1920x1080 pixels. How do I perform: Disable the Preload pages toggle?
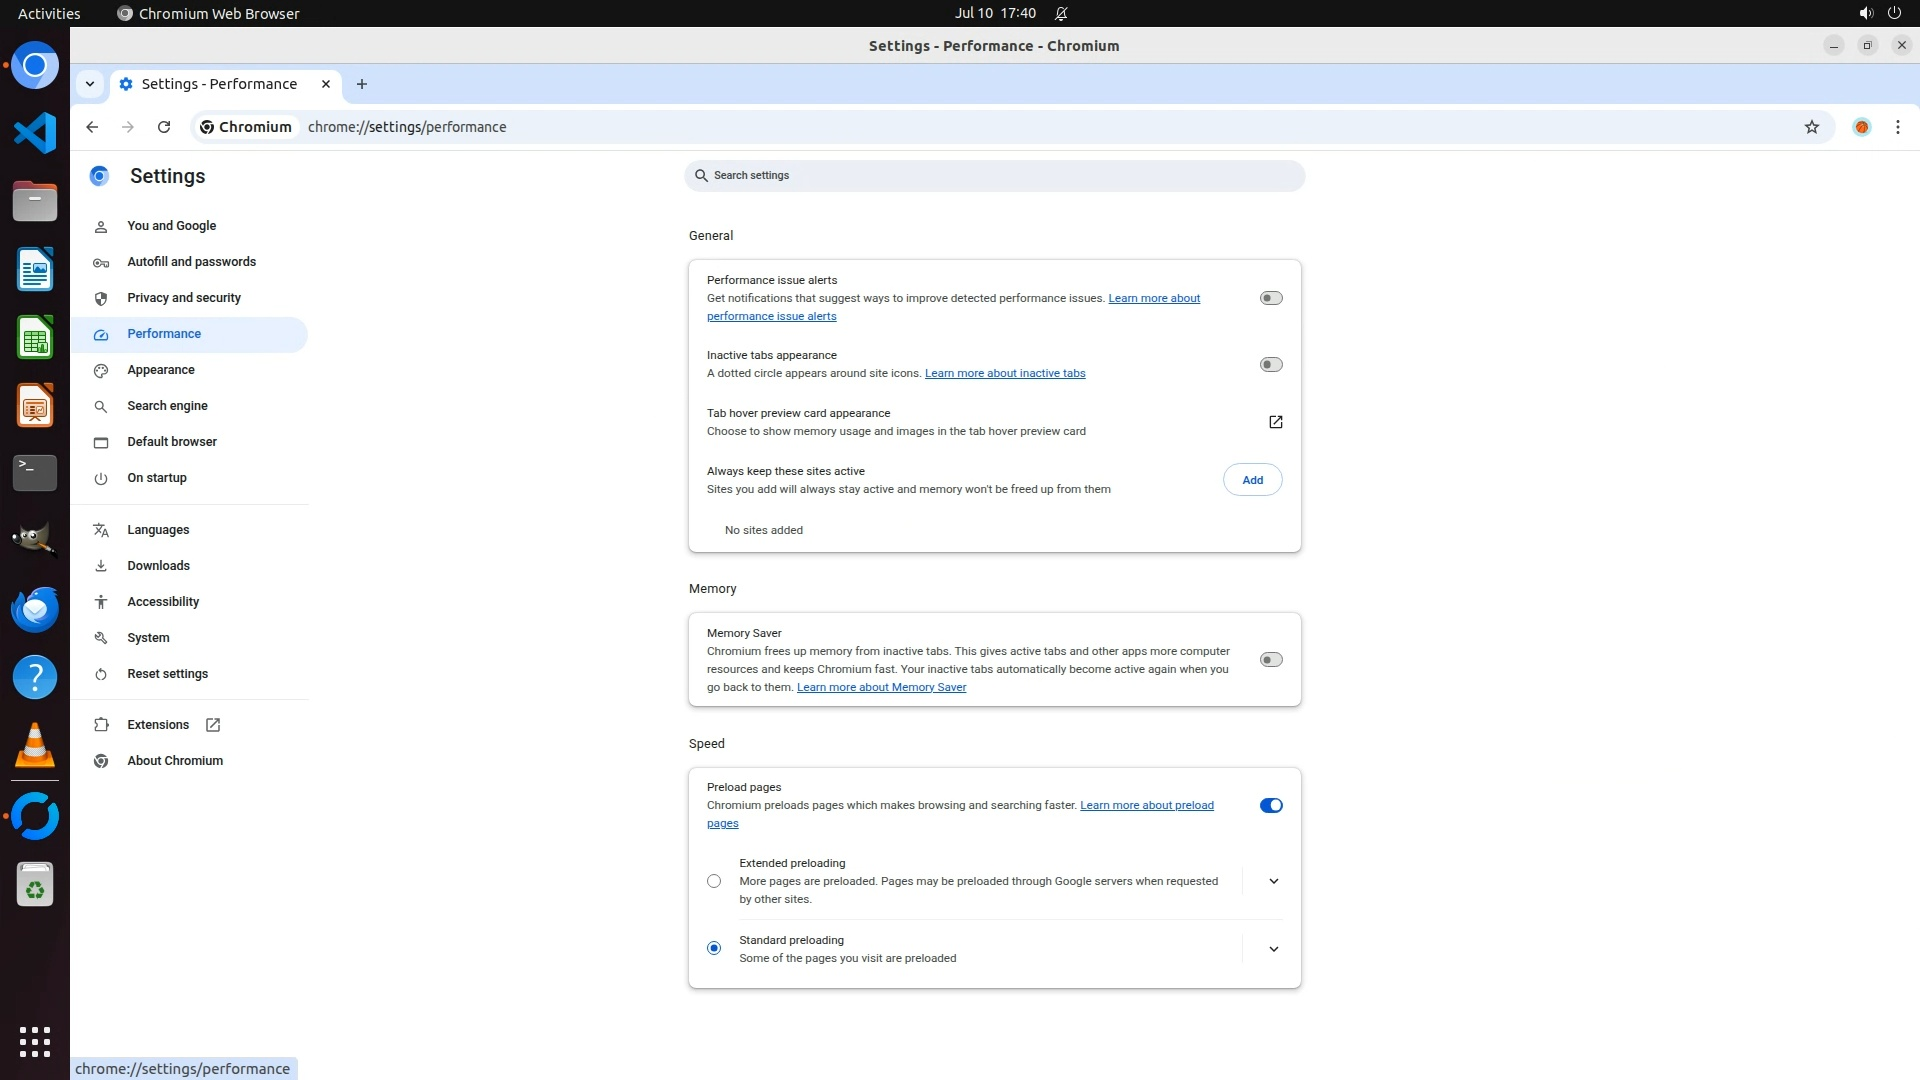[1270, 806]
